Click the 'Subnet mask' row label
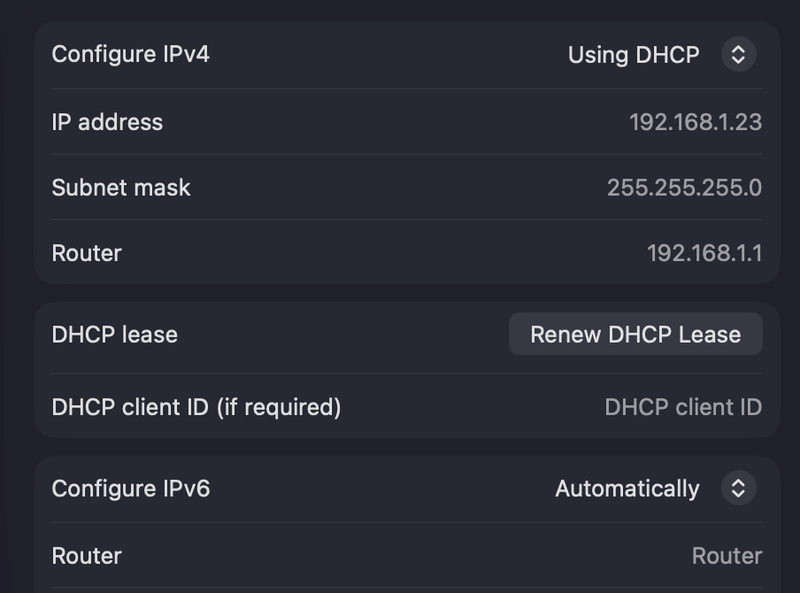Image resolution: width=800 pixels, height=593 pixels. point(121,188)
